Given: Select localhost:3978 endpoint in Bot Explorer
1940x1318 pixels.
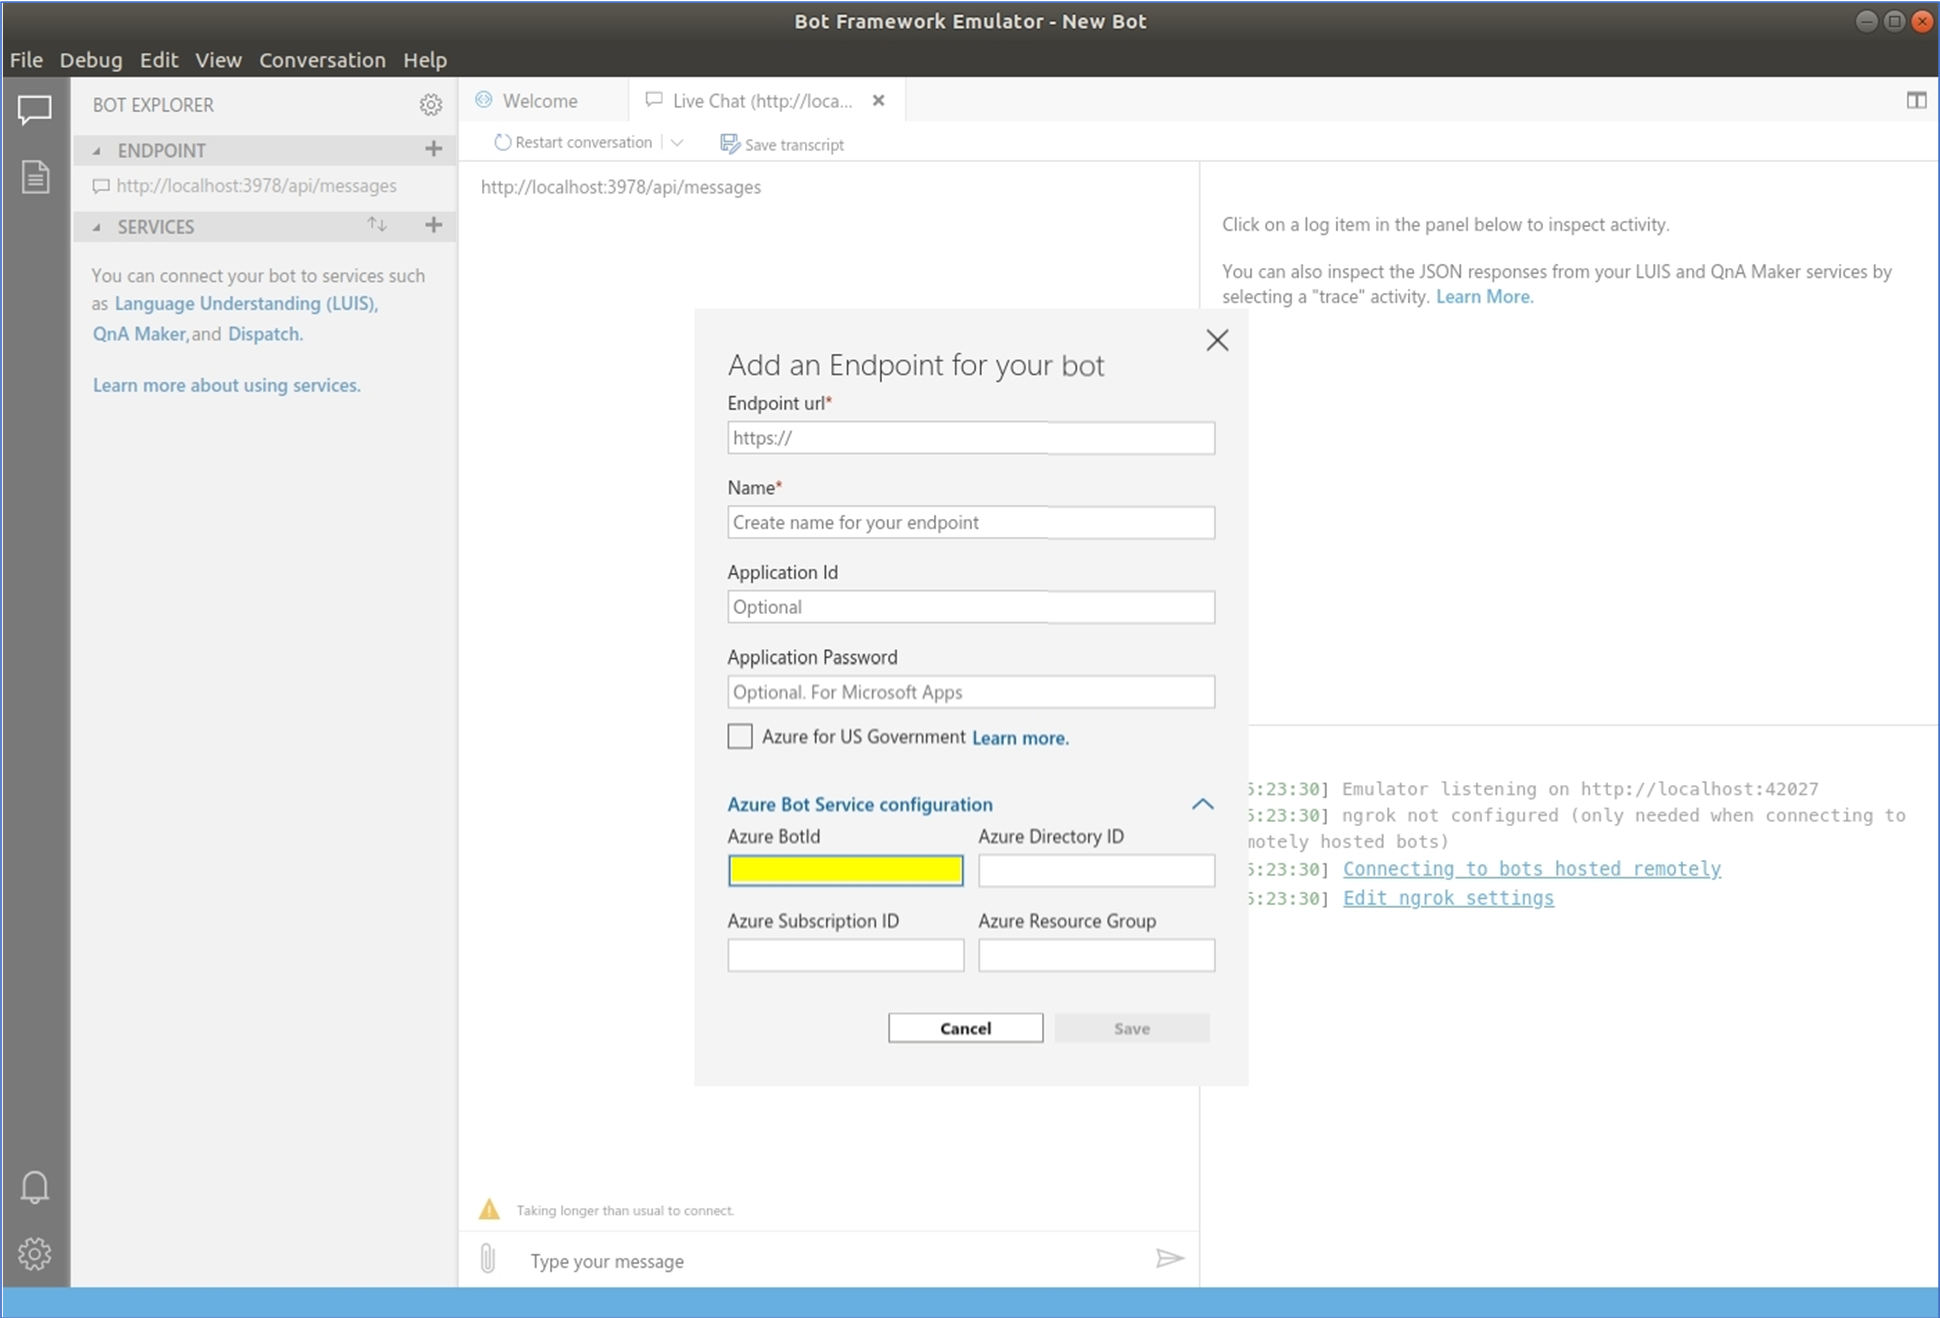Looking at the screenshot, I should [256, 186].
